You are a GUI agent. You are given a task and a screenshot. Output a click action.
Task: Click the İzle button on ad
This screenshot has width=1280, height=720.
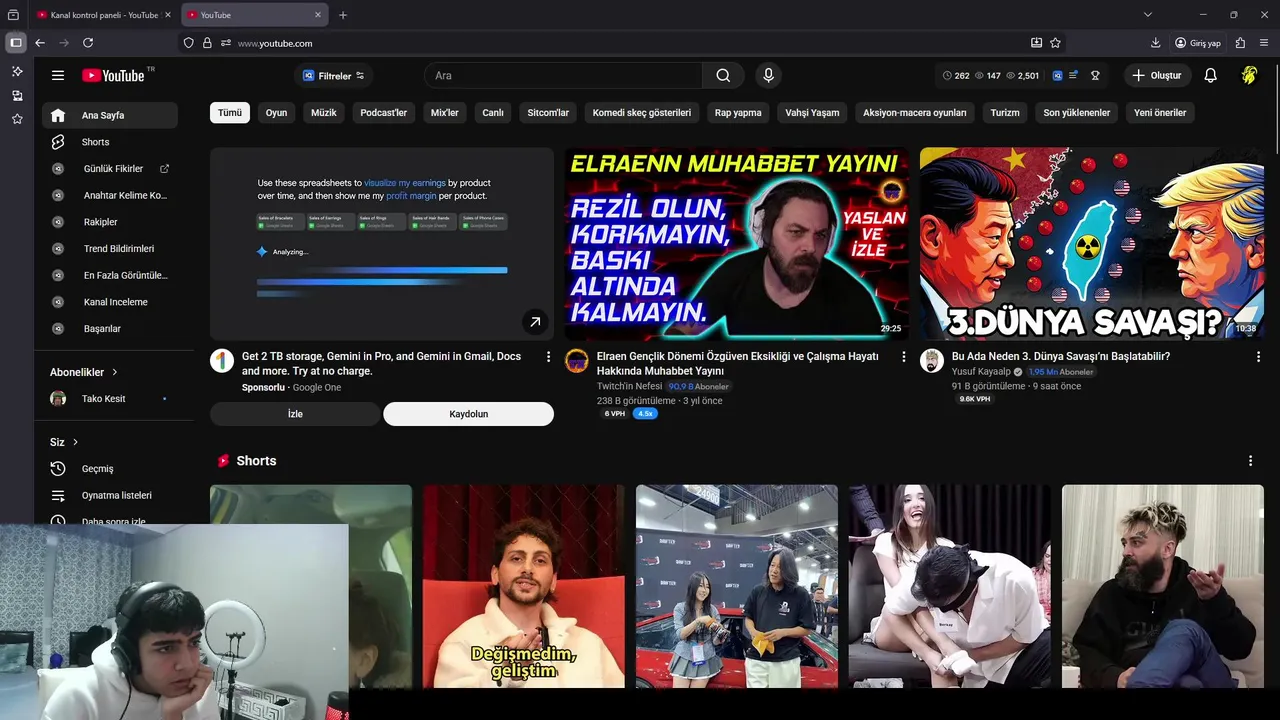click(x=295, y=414)
